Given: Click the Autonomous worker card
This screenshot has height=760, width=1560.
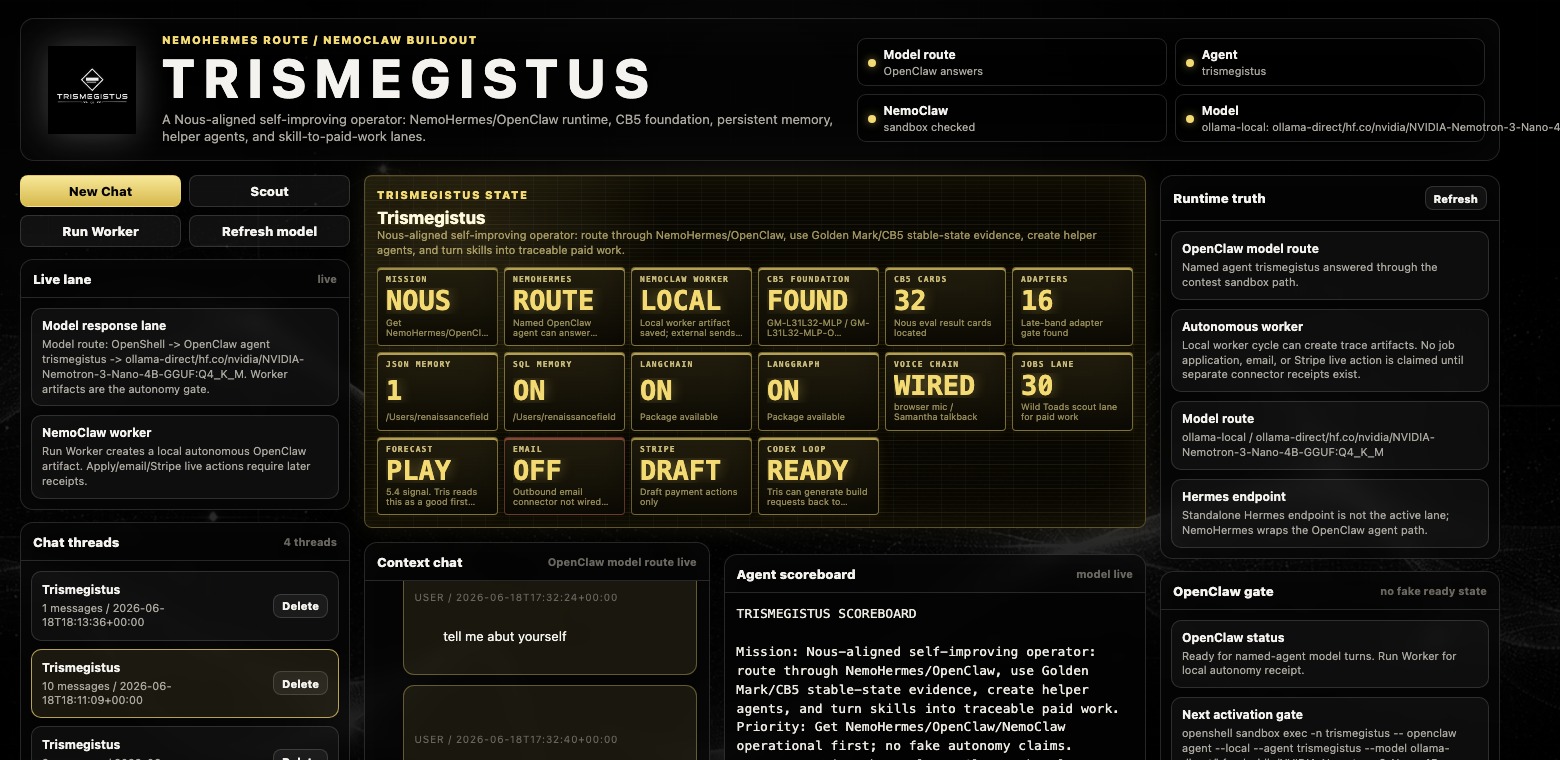Looking at the screenshot, I should click(1329, 350).
